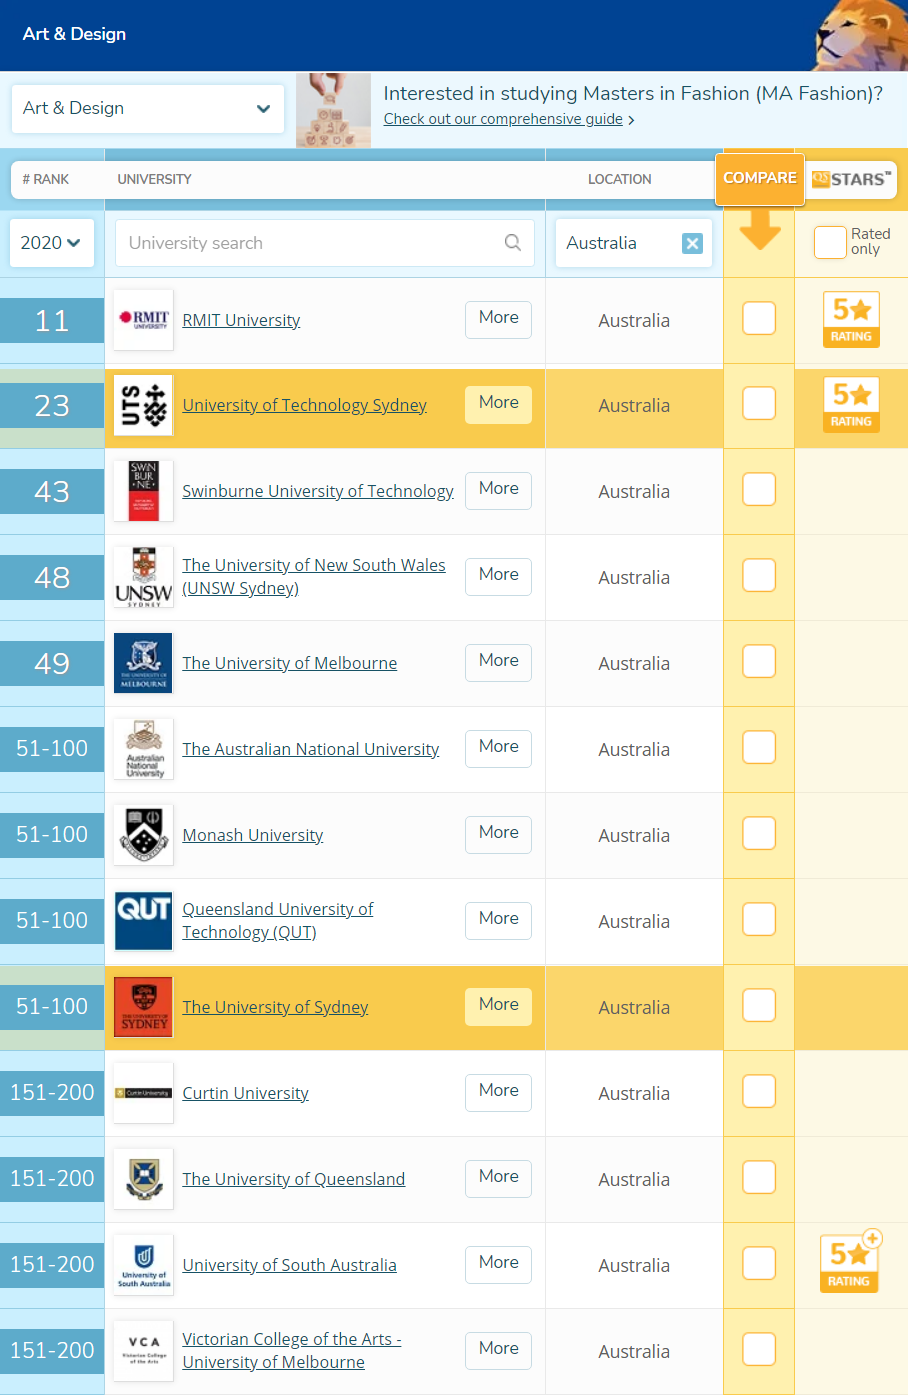The width and height of the screenshot is (908, 1395).
Task: Click the QUT logo icon
Action: click(x=144, y=920)
